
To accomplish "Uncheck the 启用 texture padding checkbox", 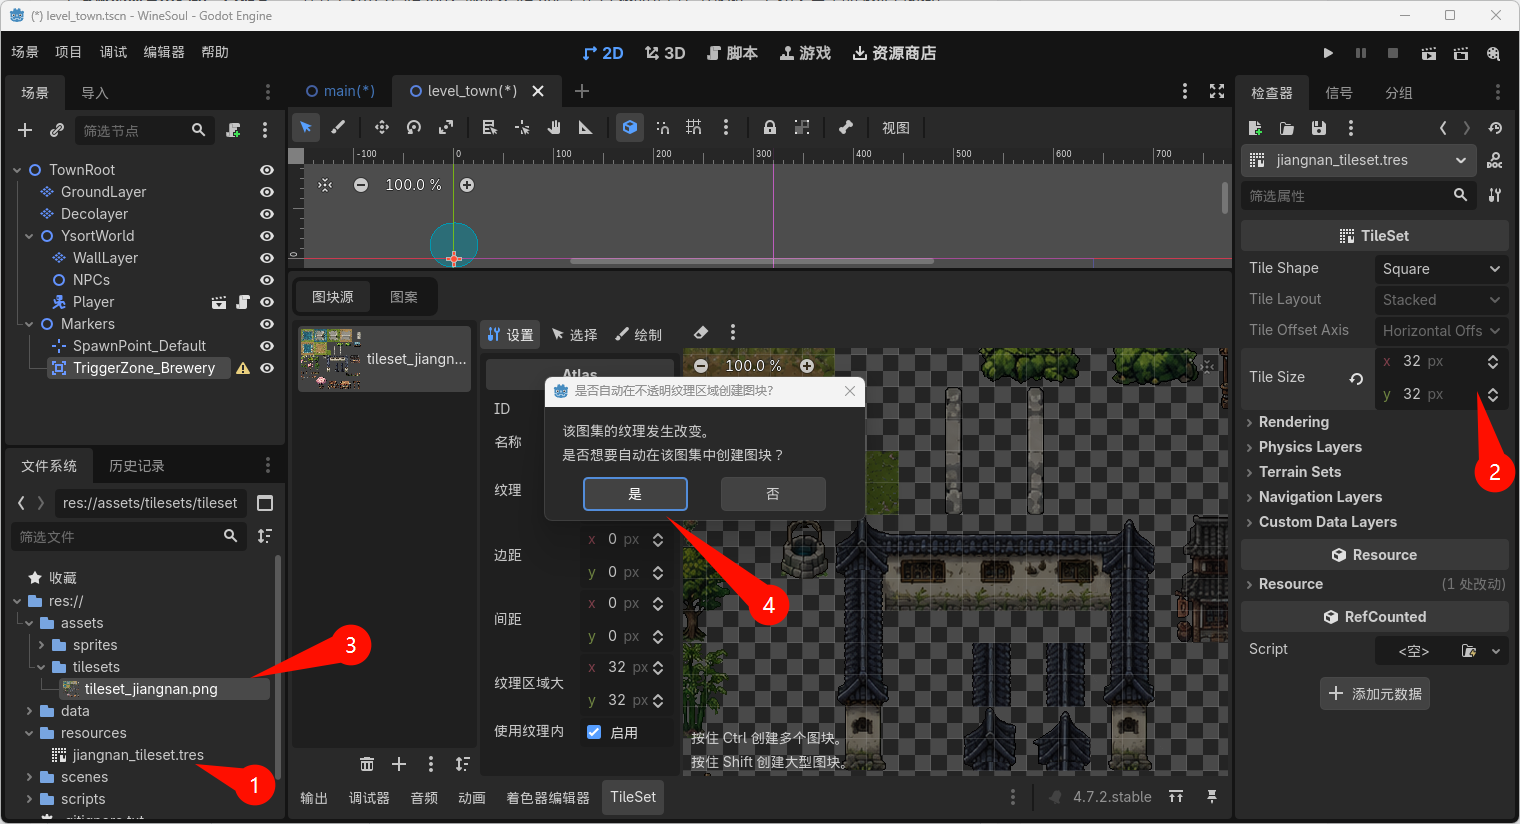I will click(594, 732).
